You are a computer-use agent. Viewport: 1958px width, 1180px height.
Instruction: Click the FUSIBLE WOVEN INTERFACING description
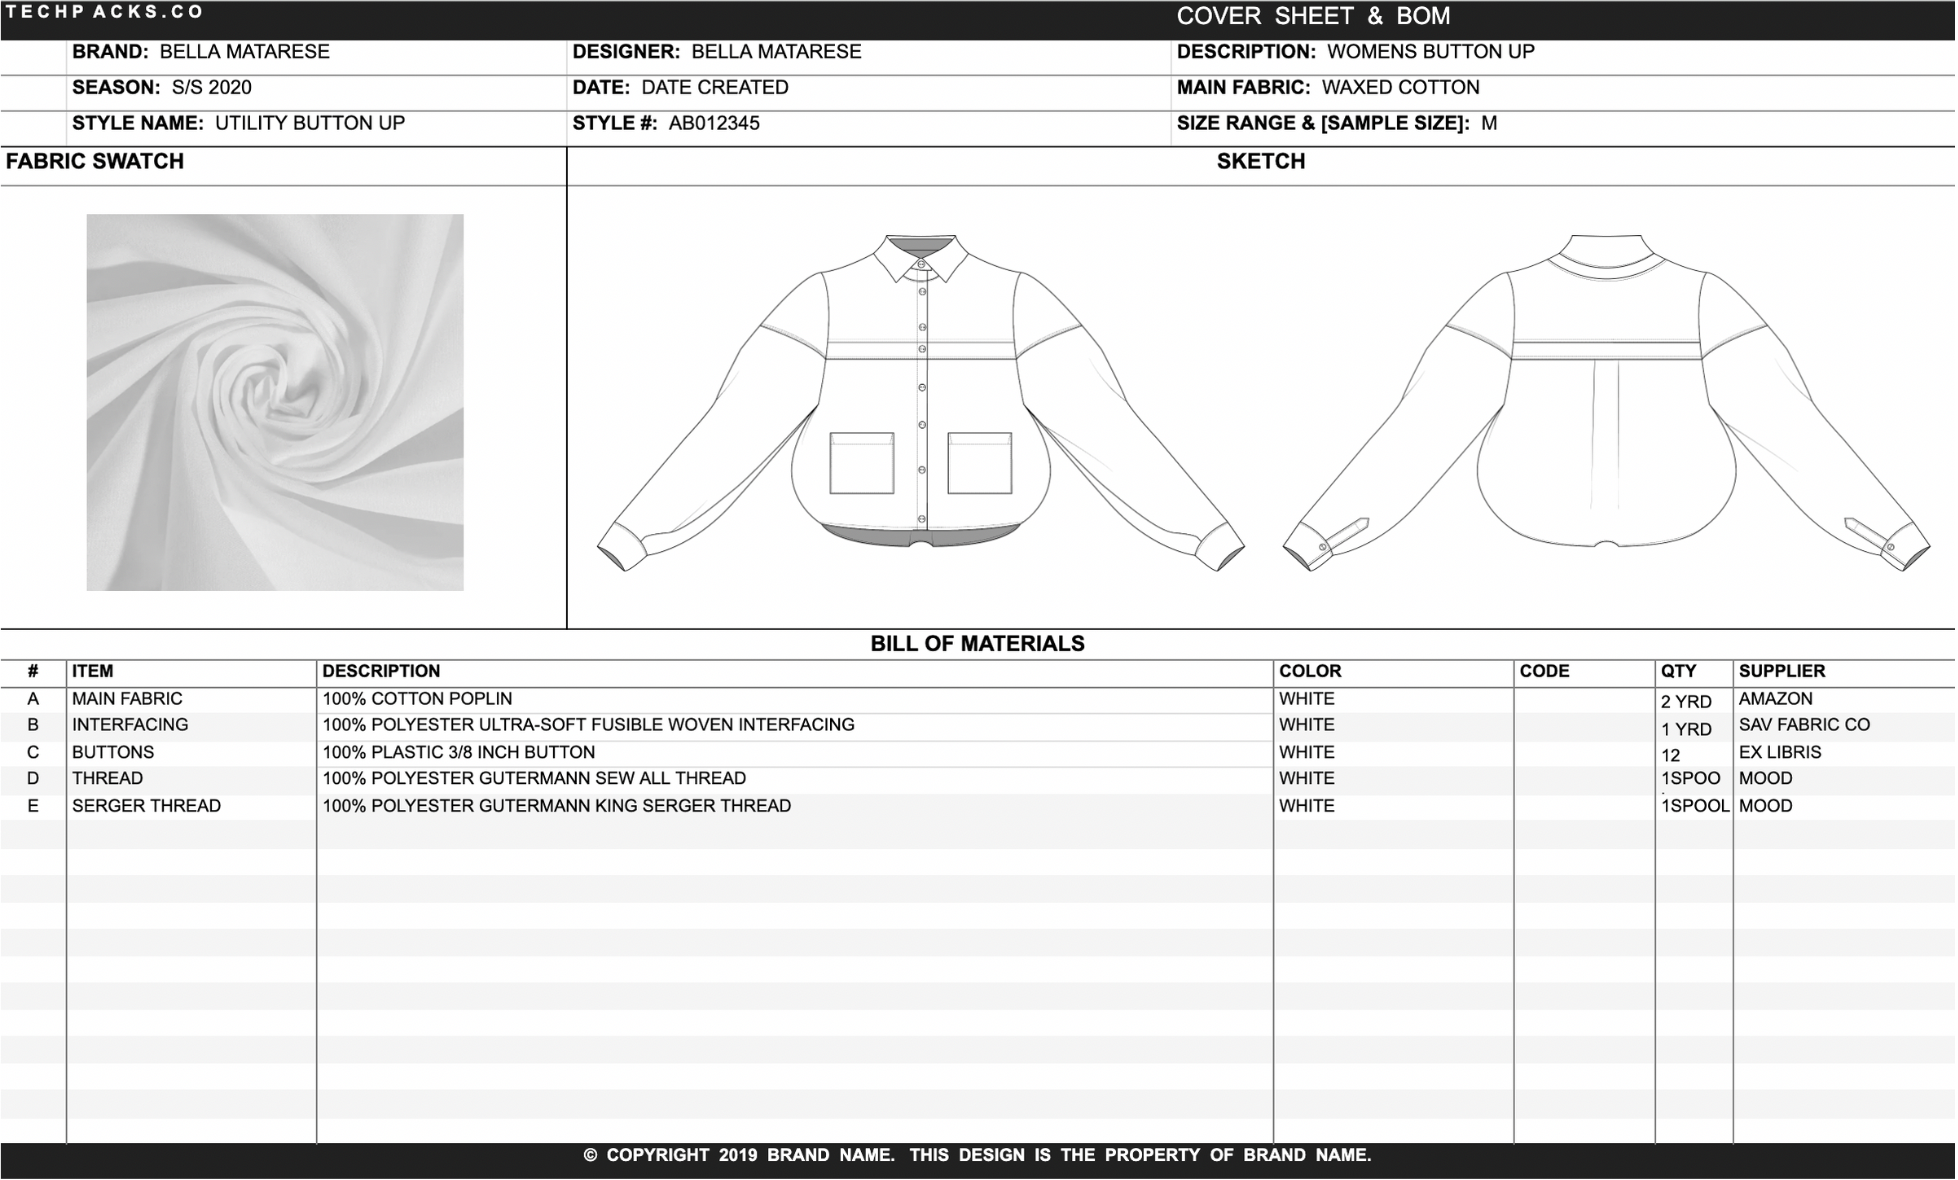(x=588, y=725)
